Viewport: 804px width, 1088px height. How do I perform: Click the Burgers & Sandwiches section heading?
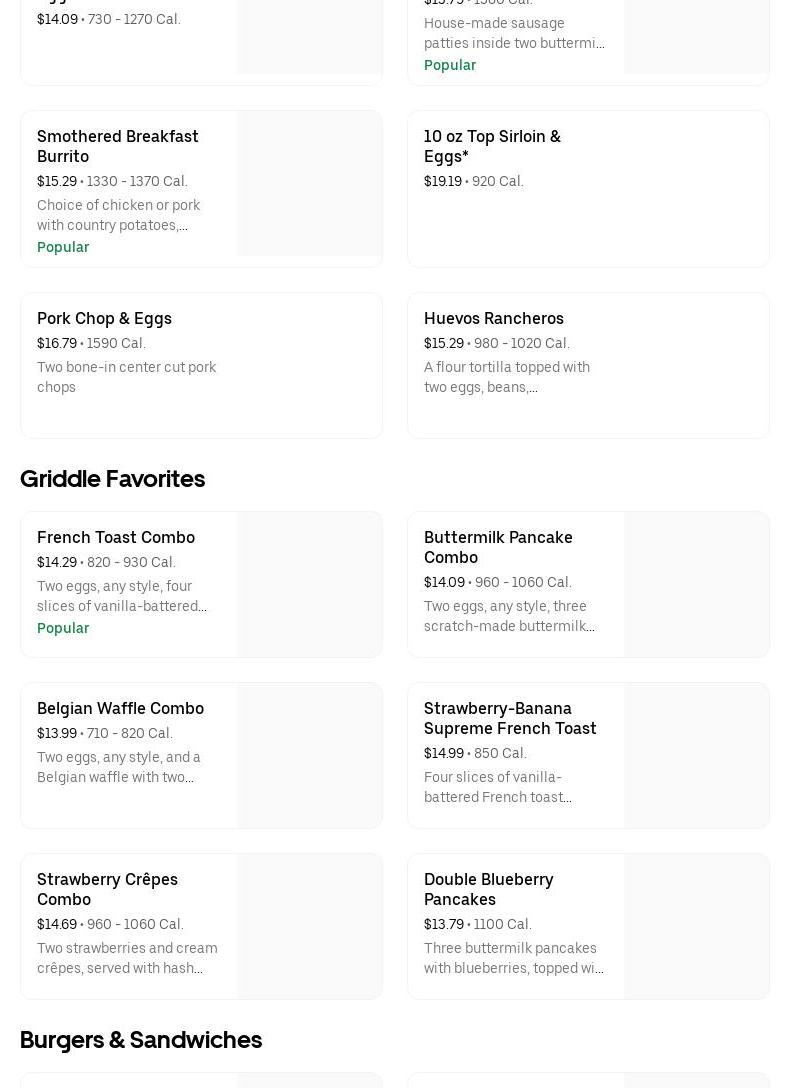click(x=141, y=1040)
